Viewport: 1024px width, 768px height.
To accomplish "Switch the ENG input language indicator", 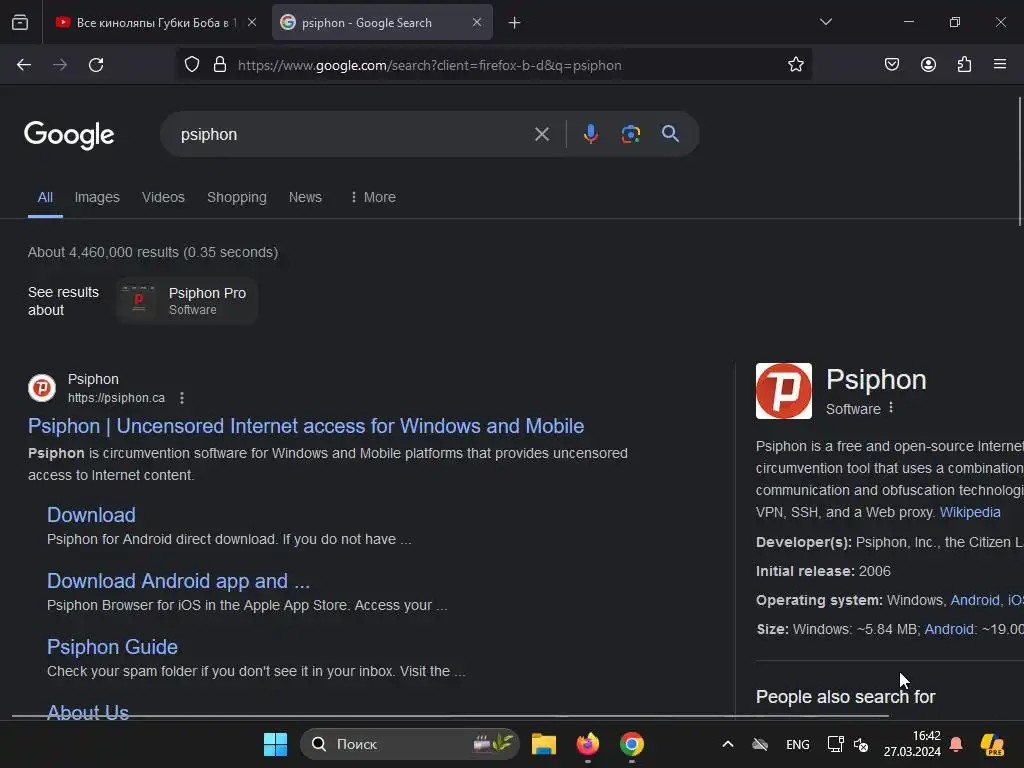I will click(x=797, y=744).
